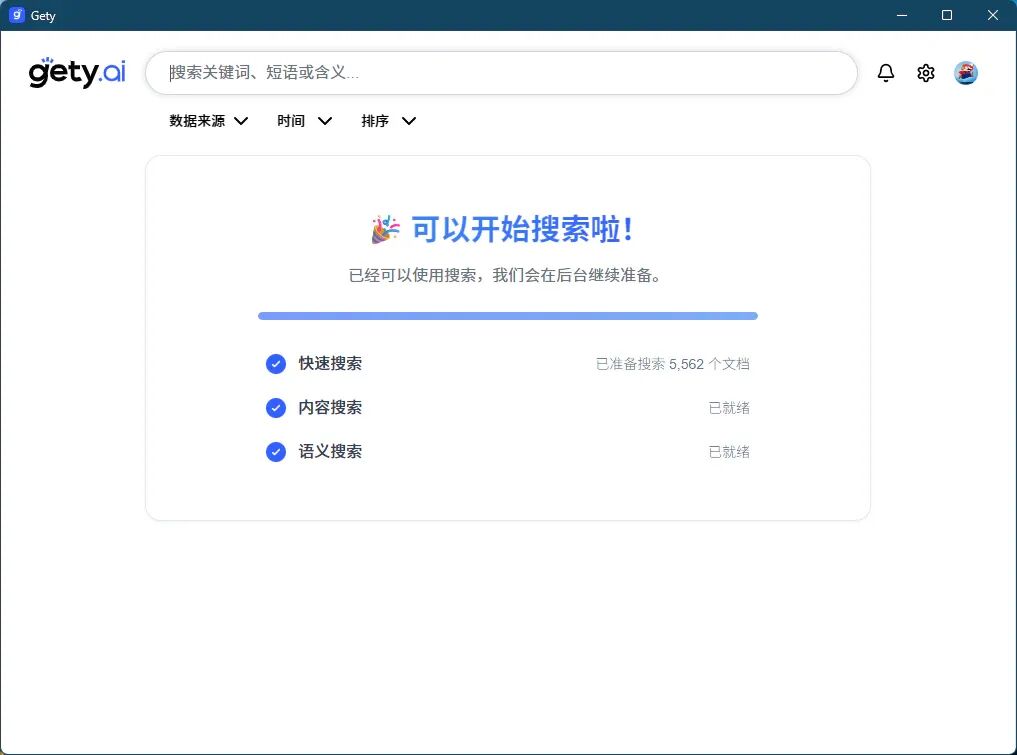Click the indexing progress bar

point(508,316)
